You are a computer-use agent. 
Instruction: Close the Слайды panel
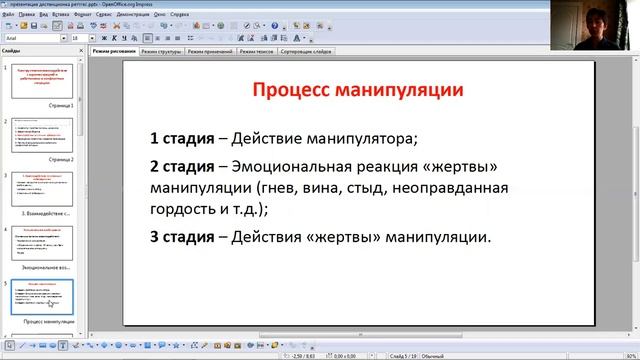(x=81, y=51)
